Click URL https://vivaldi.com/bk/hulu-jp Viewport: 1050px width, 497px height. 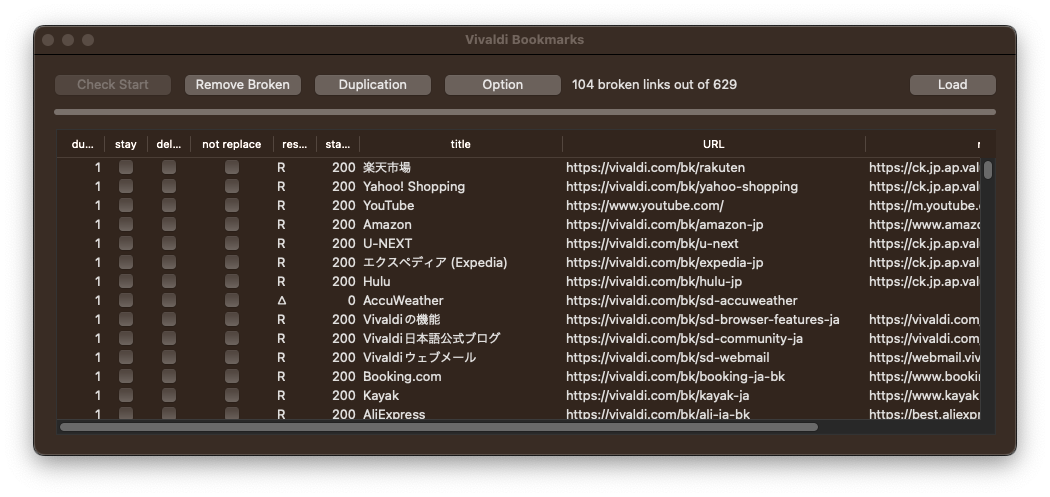[x=654, y=281]
